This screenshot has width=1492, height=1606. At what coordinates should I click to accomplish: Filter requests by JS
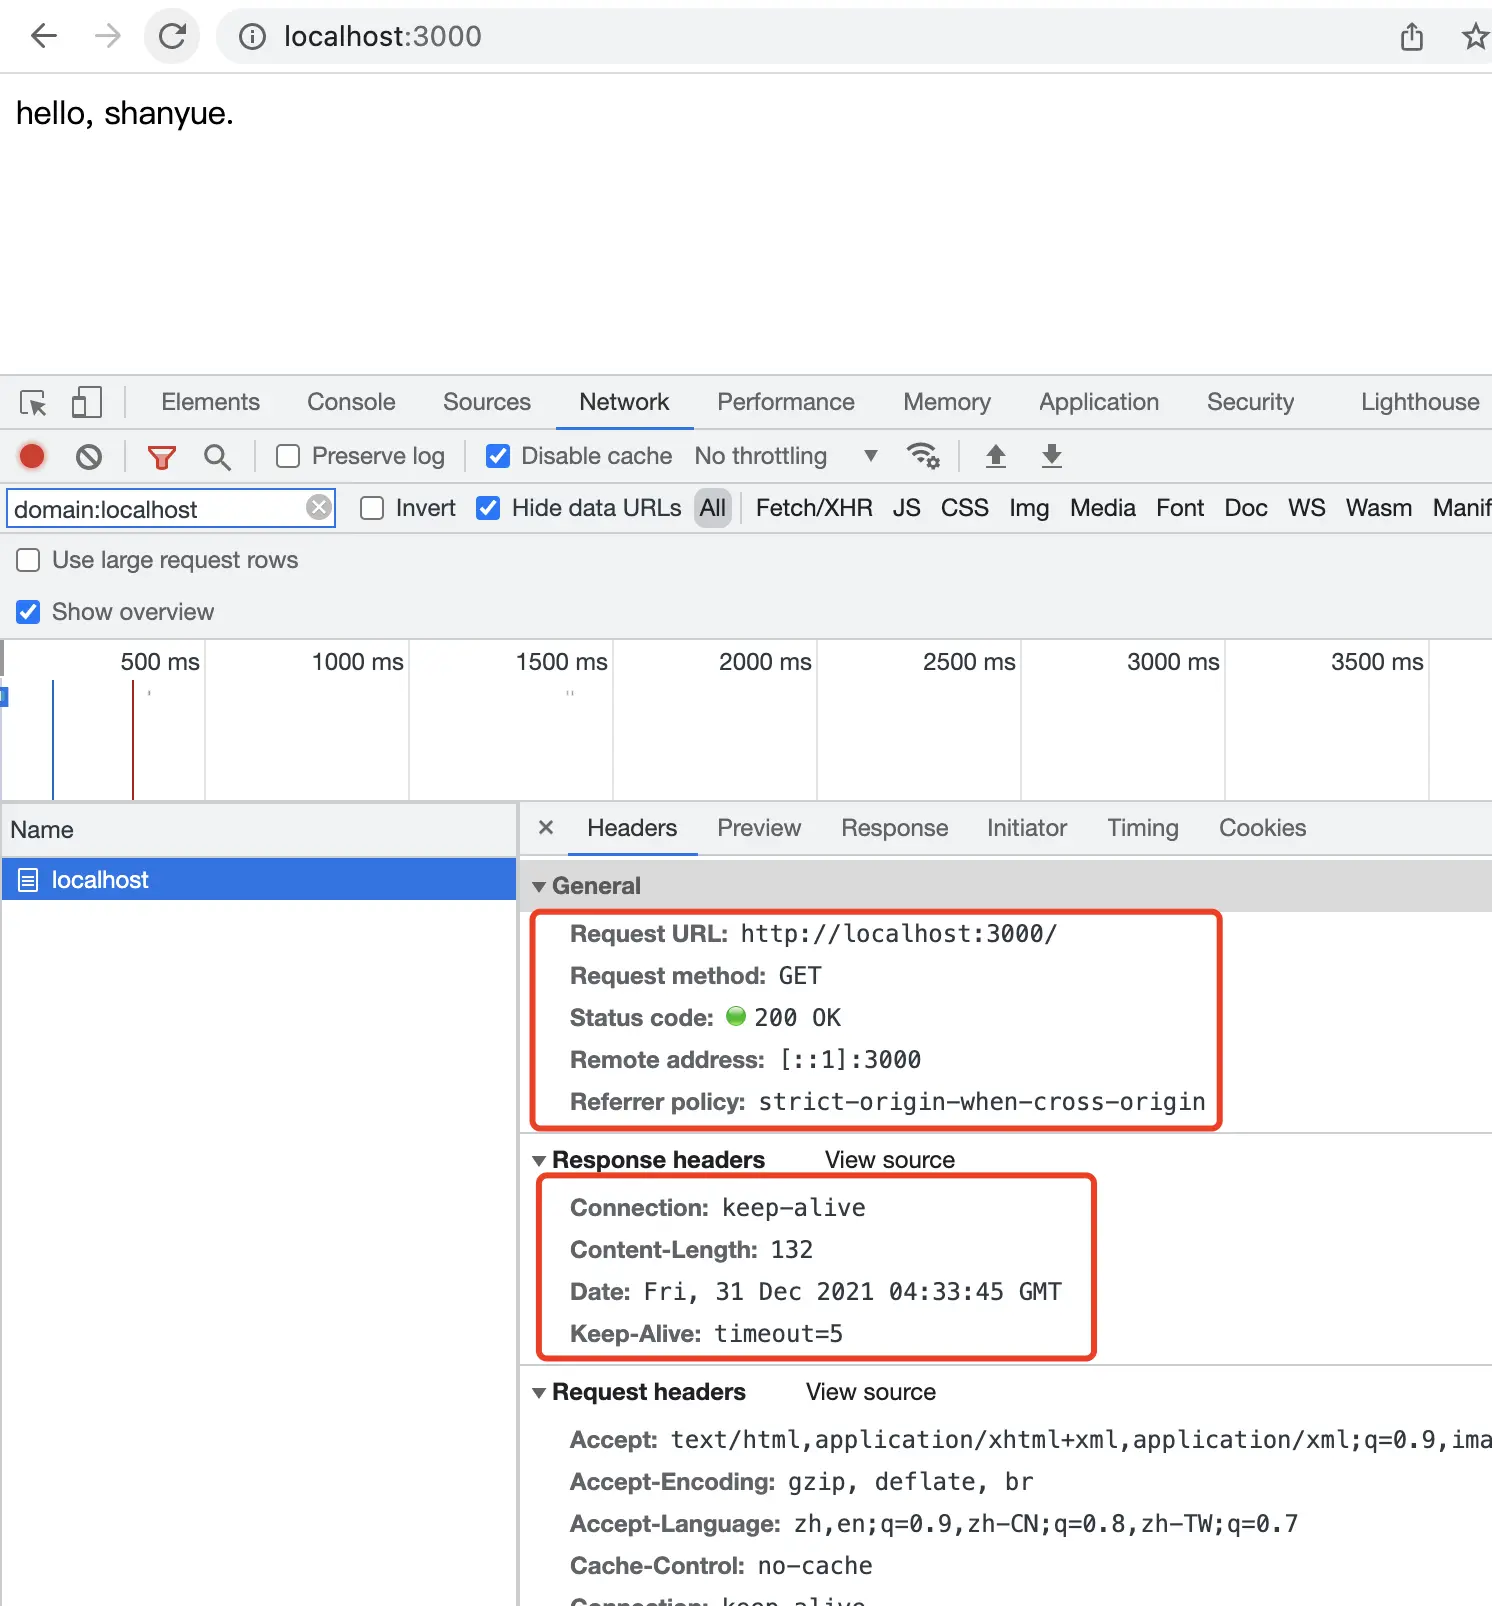(x=907, y=508)
